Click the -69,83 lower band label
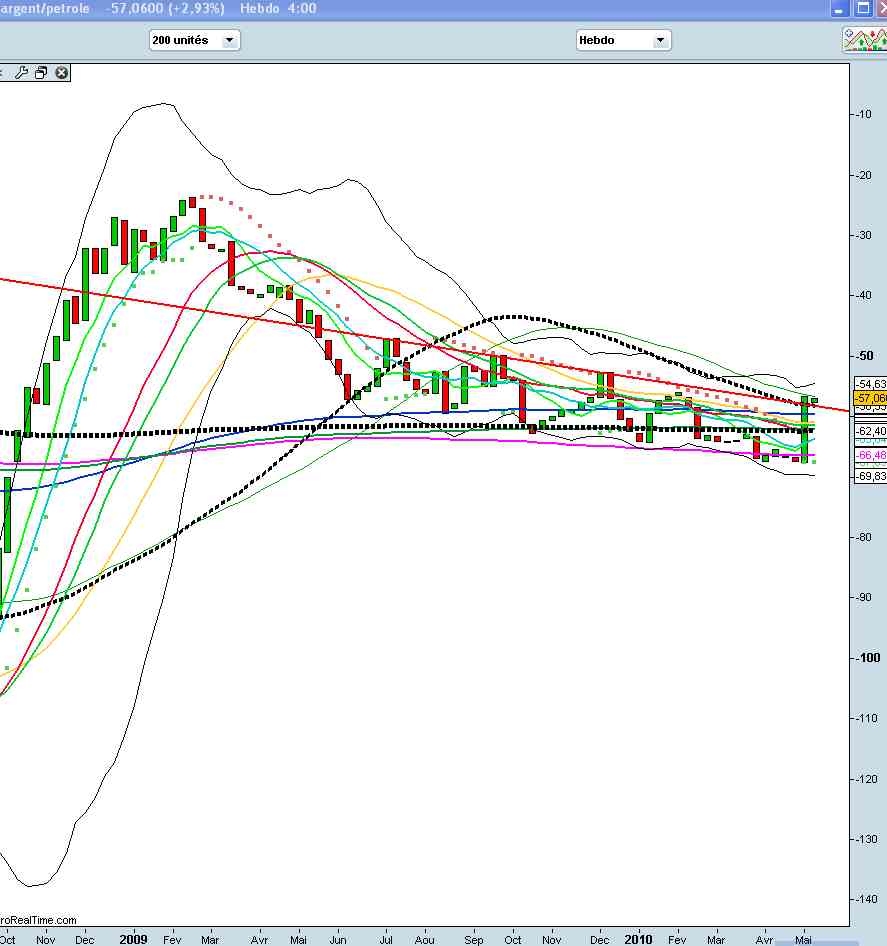Viewport: 887px width, 946px height. click(869, 477)
